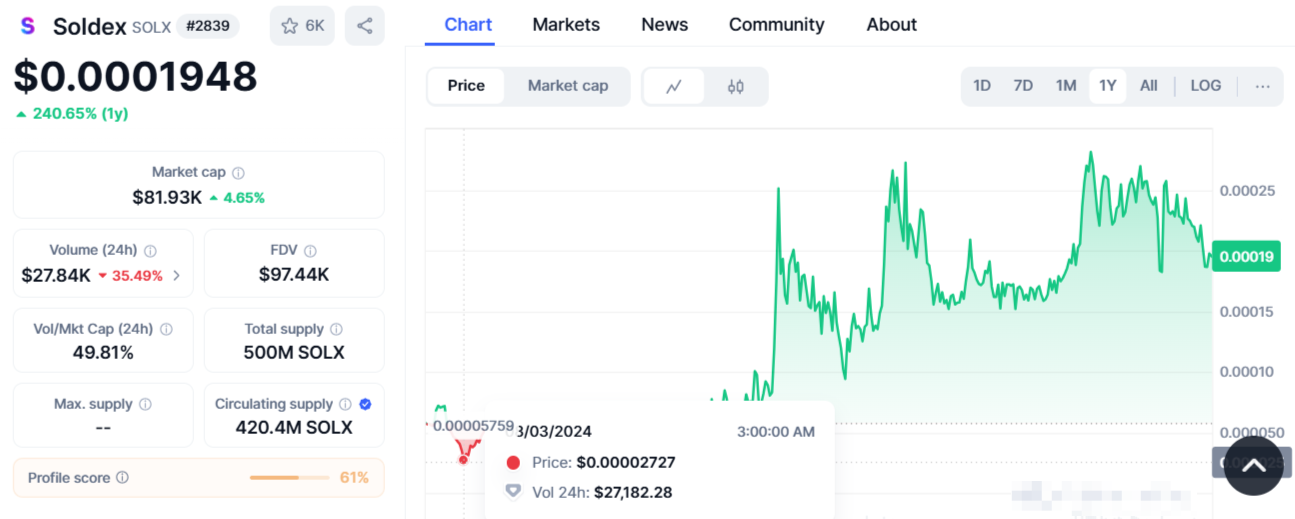The height and width of the screenshot is (519, 1295).
Task: Click the red low-point marker on chart
Action: pos(463,459)
